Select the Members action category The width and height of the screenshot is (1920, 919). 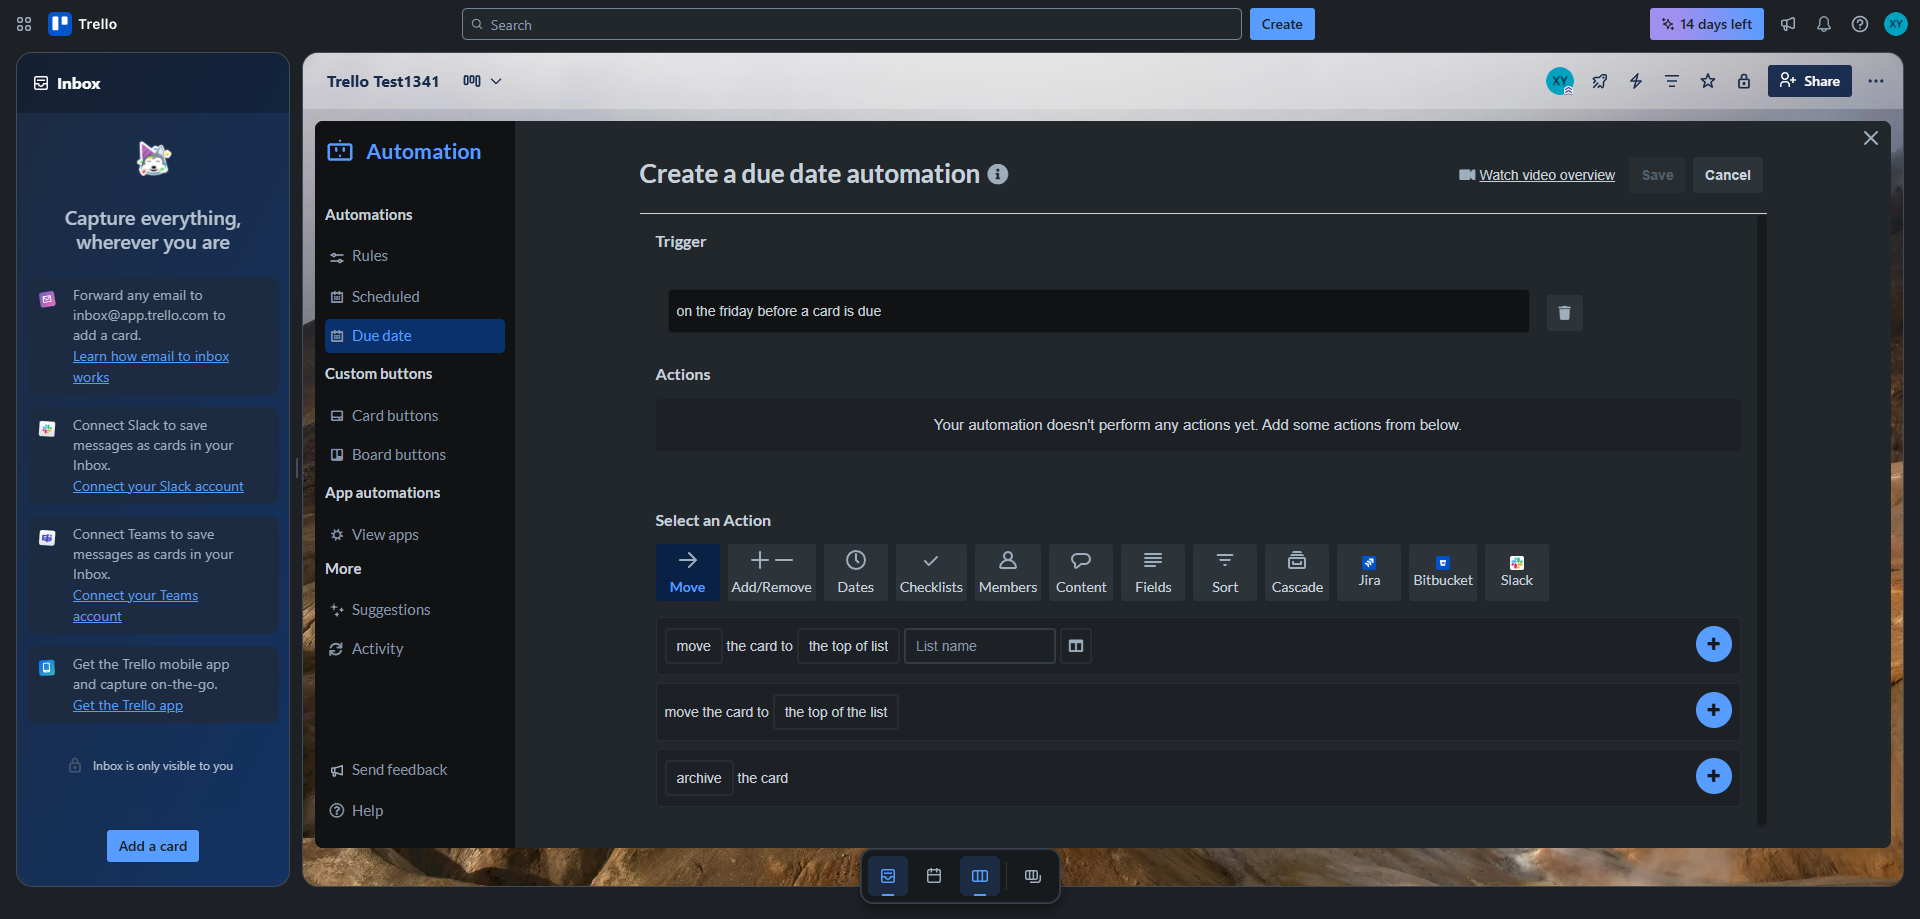tap(1008, 572)
